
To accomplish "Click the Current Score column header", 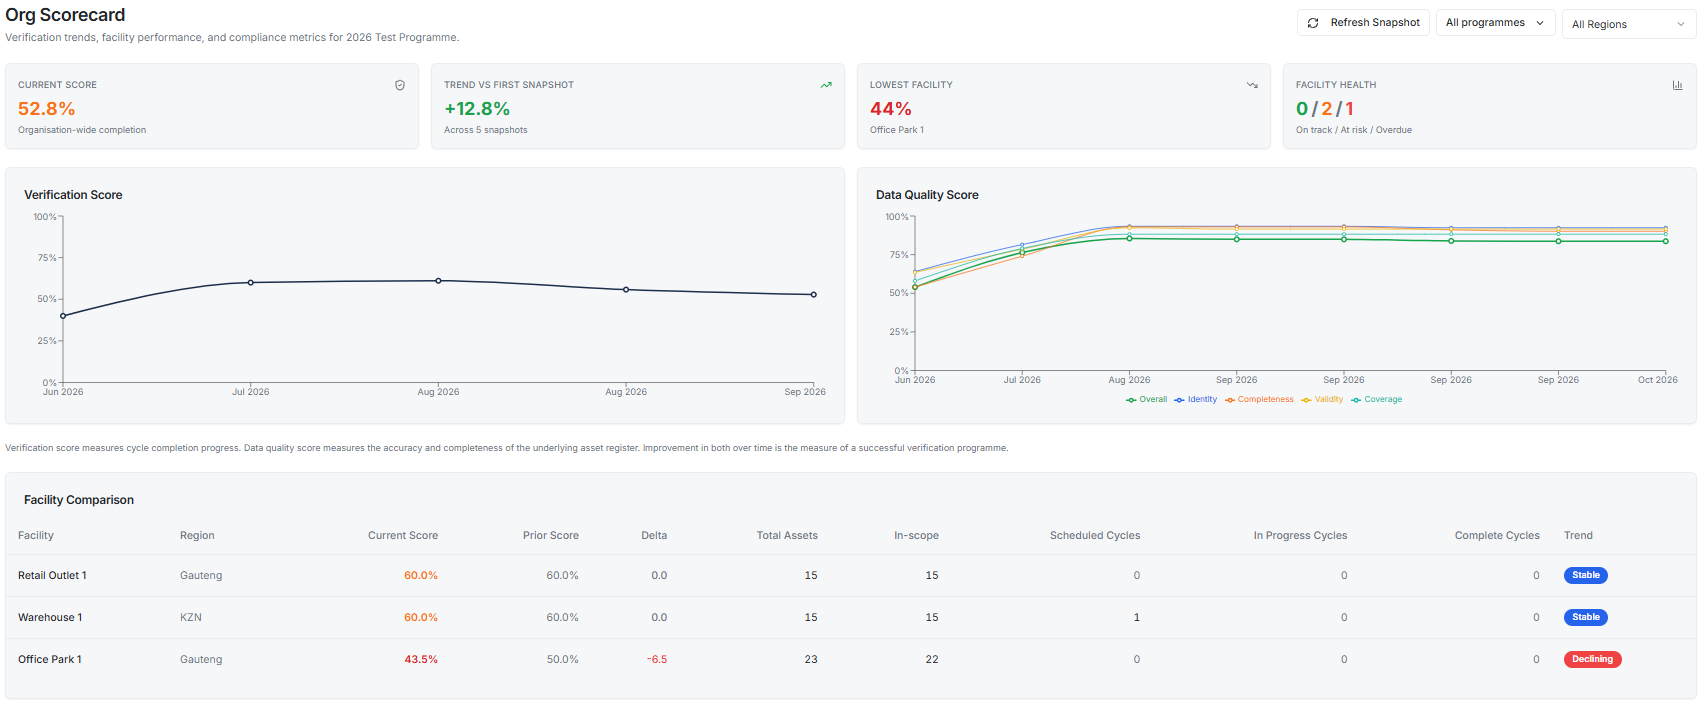I will 403,536.
